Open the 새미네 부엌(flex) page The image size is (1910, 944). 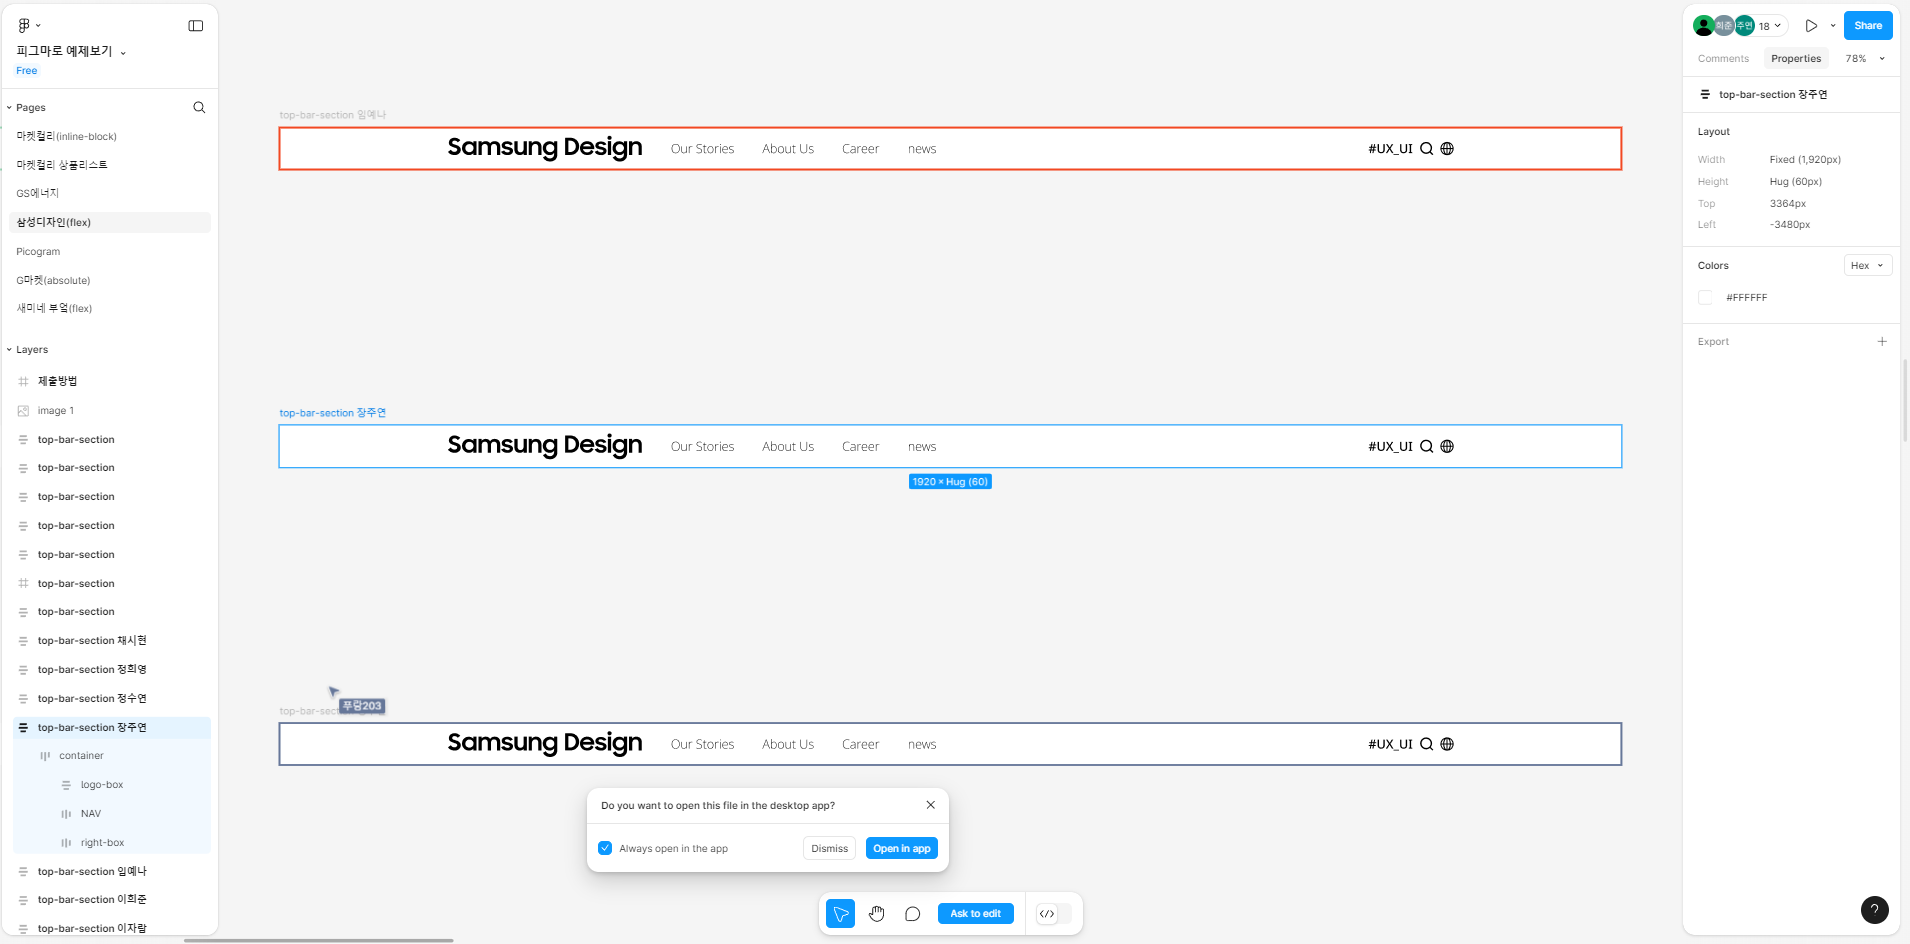coord(54,308)
